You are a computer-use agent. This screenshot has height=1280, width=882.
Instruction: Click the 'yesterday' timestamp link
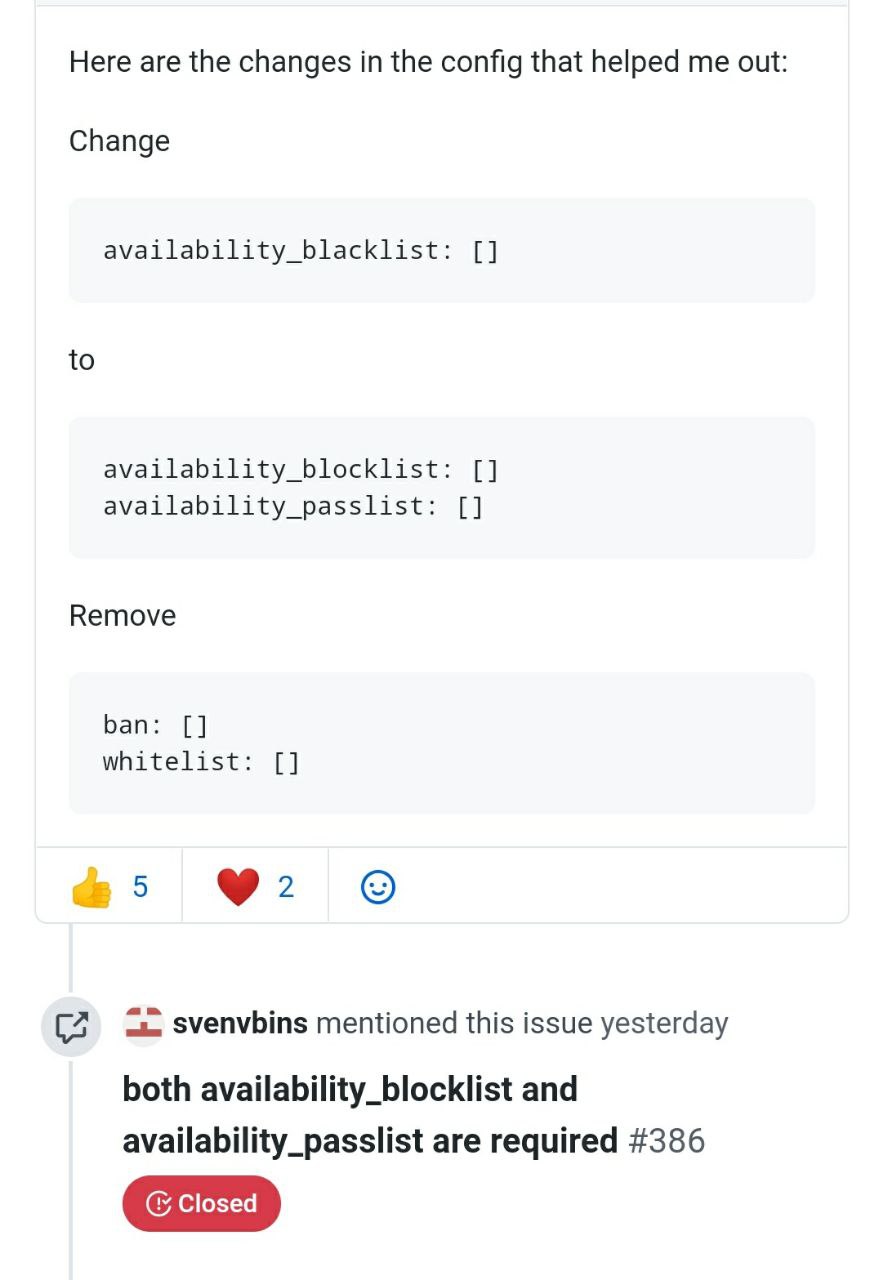(x=664, y=1024)
